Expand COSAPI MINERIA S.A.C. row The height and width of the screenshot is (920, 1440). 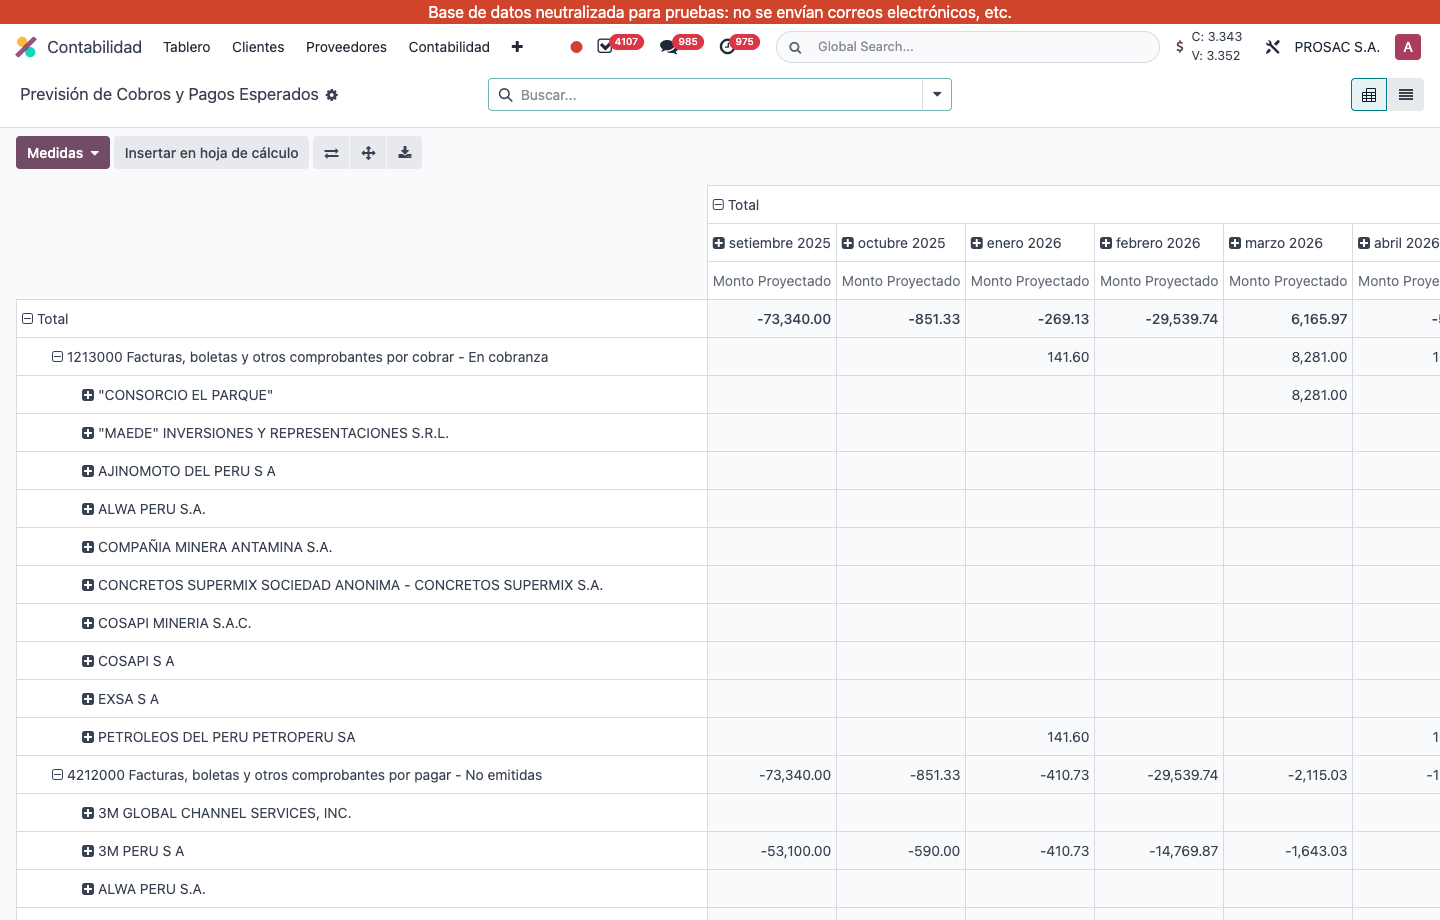(88, 623)
